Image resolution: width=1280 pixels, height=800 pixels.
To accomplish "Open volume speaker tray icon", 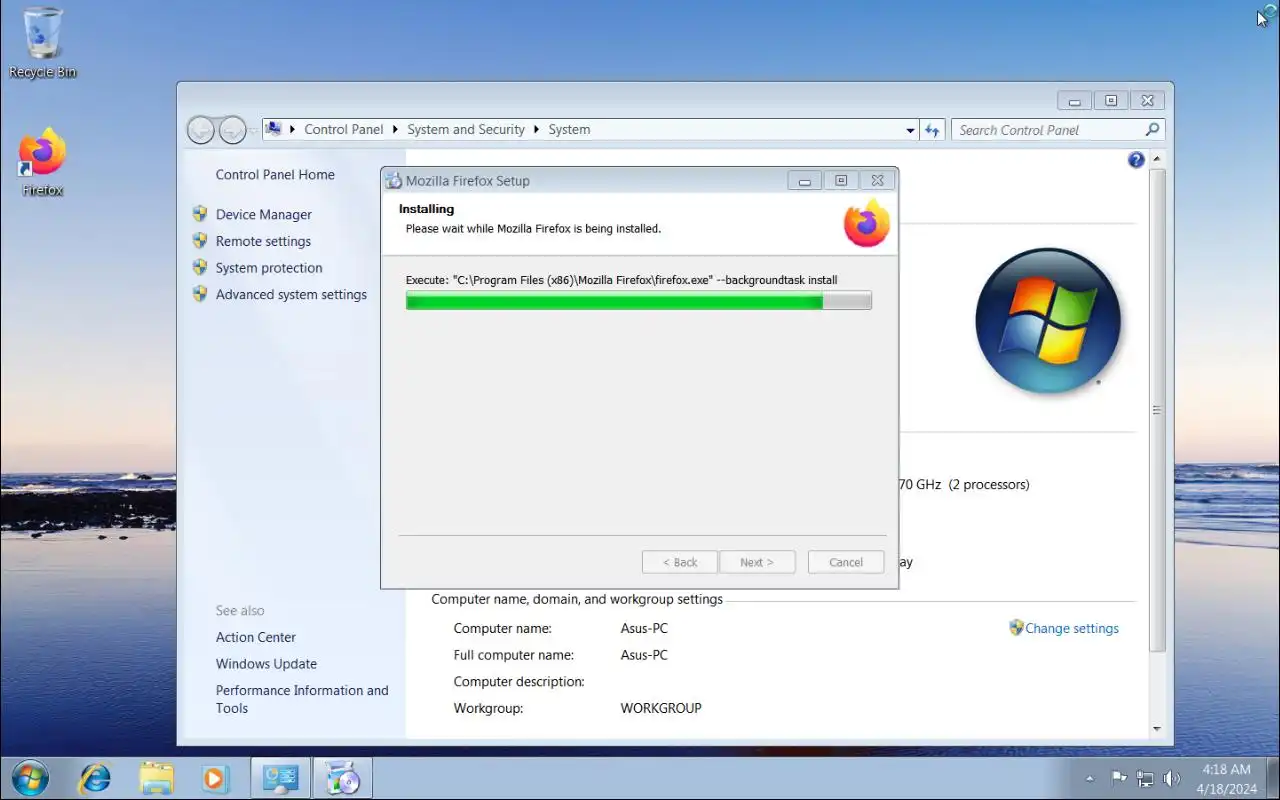I will coord(1172,778).
